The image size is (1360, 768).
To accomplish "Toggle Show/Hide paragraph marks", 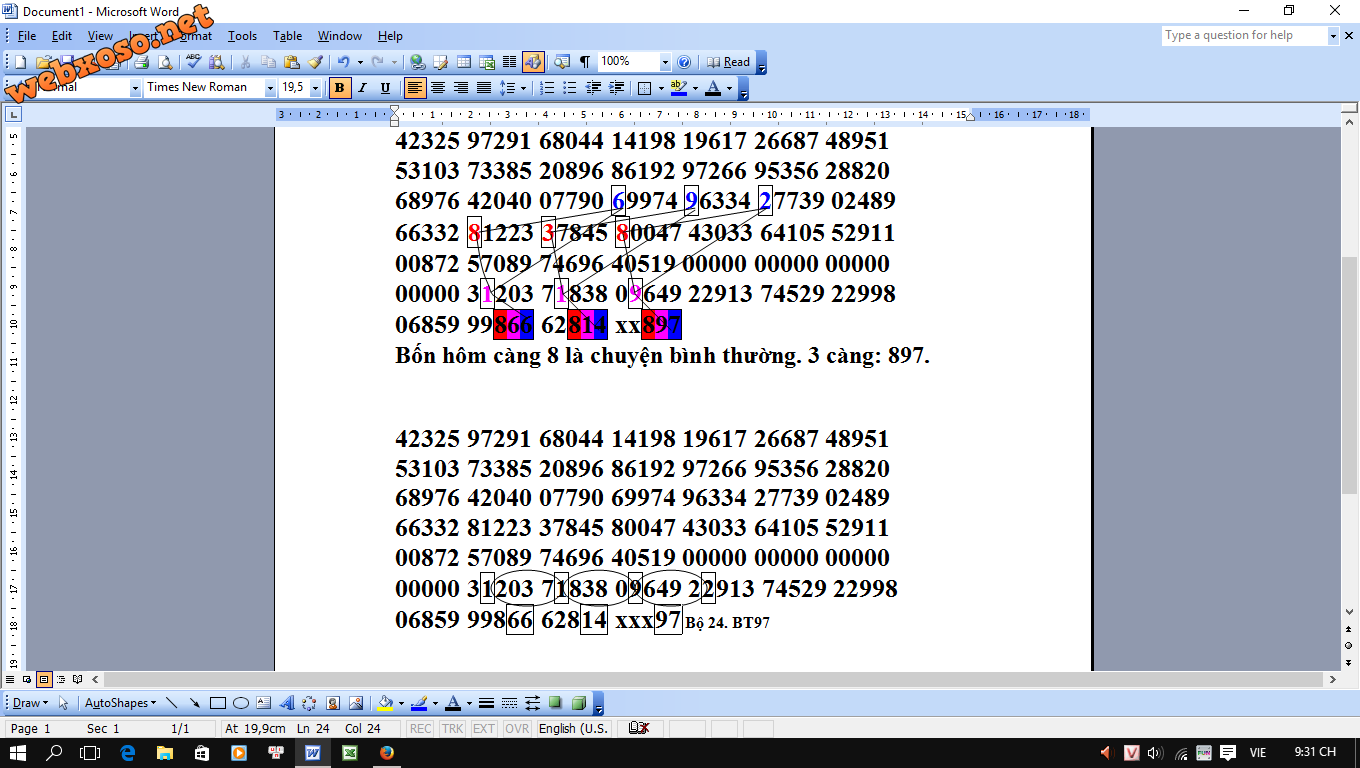I will [584, 62].
